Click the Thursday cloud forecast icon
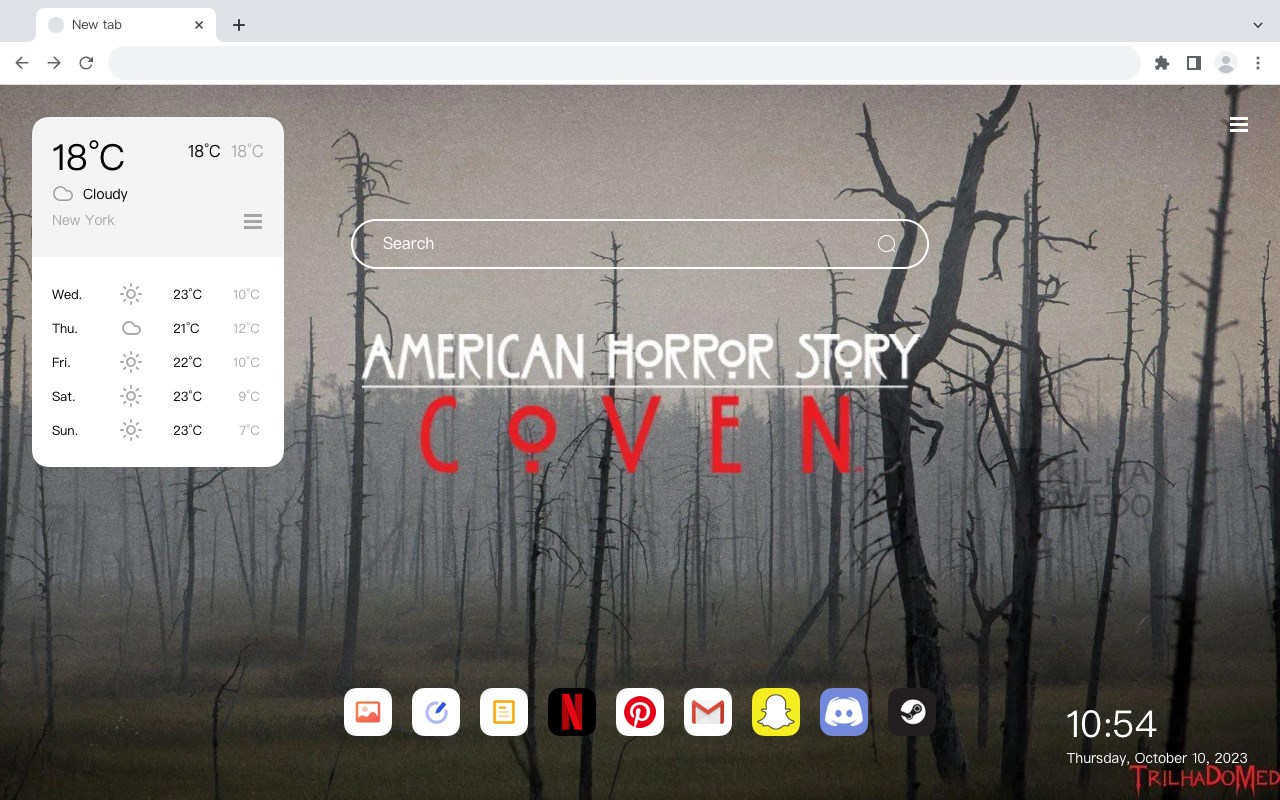 tap(131, 328)
